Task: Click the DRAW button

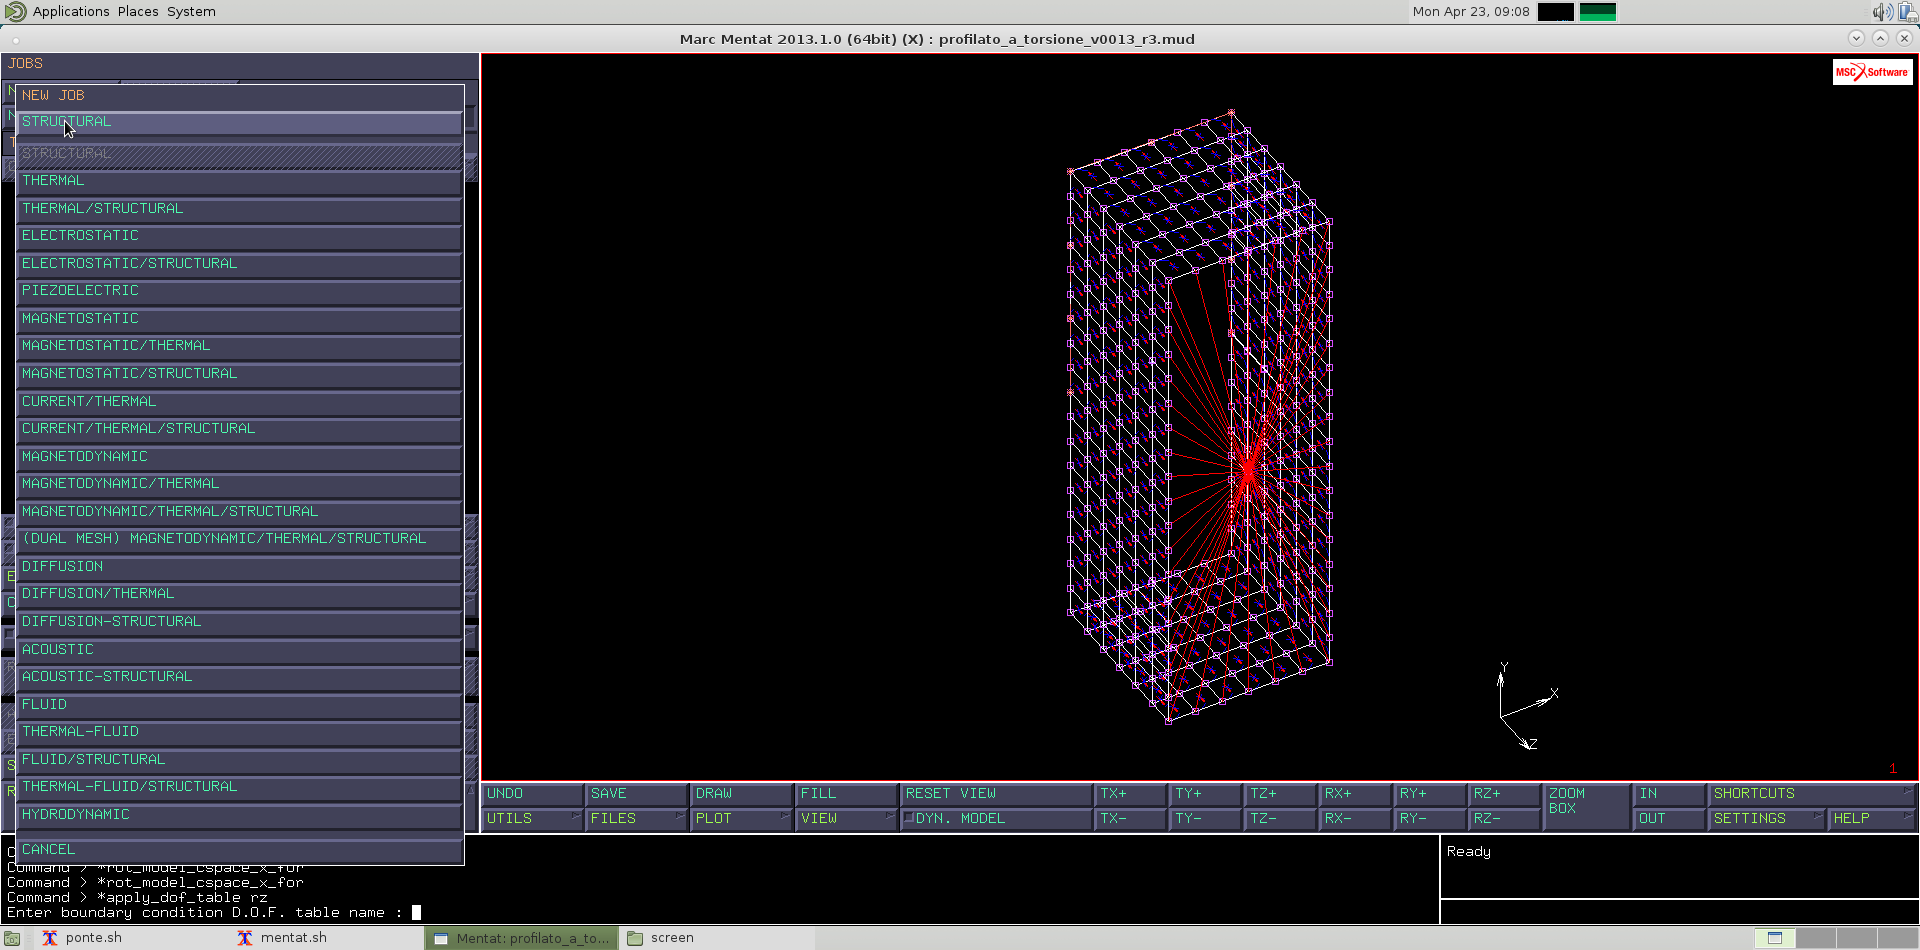Action: [x=741, y=794]
